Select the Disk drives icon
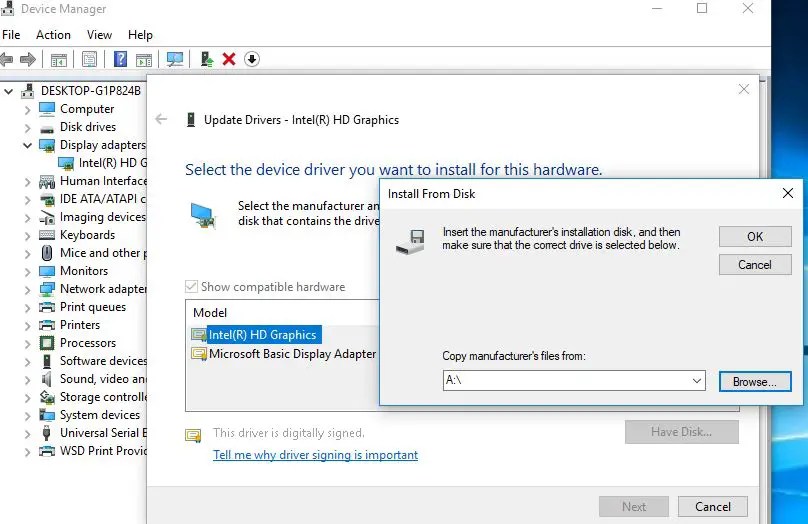808x524 pixels. (x=47, y=128)
